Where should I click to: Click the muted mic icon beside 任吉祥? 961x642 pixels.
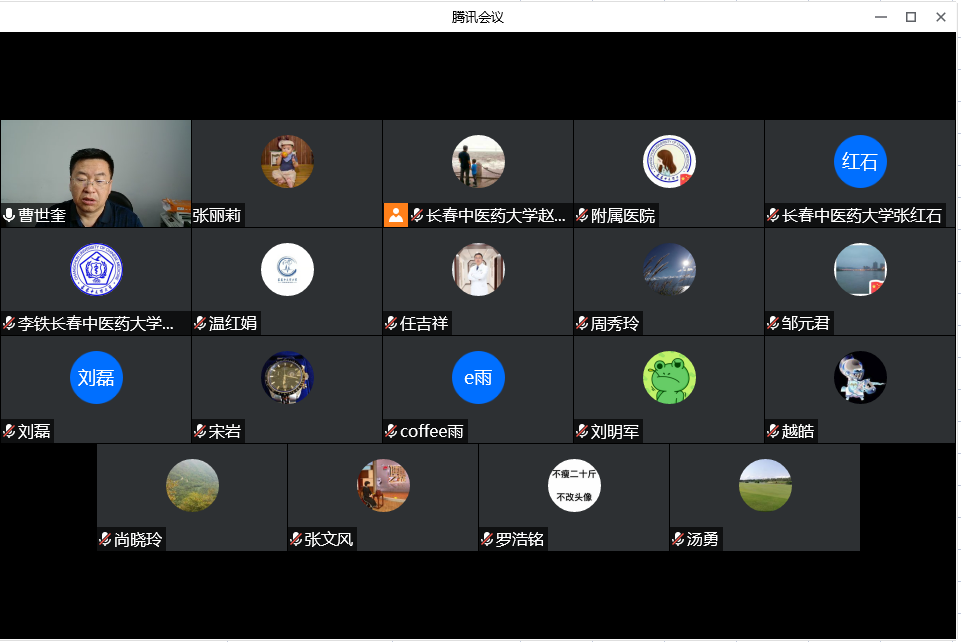[391, 323]
